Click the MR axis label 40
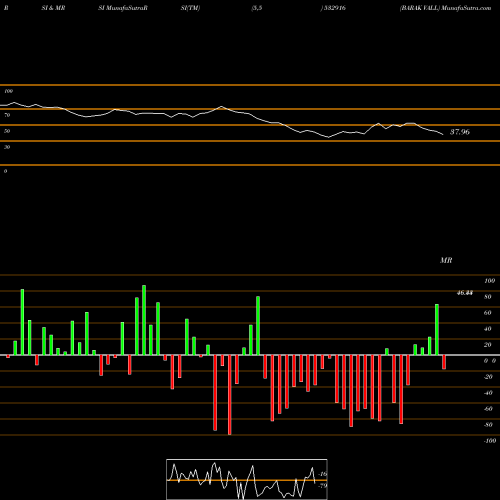 (488, 329)
